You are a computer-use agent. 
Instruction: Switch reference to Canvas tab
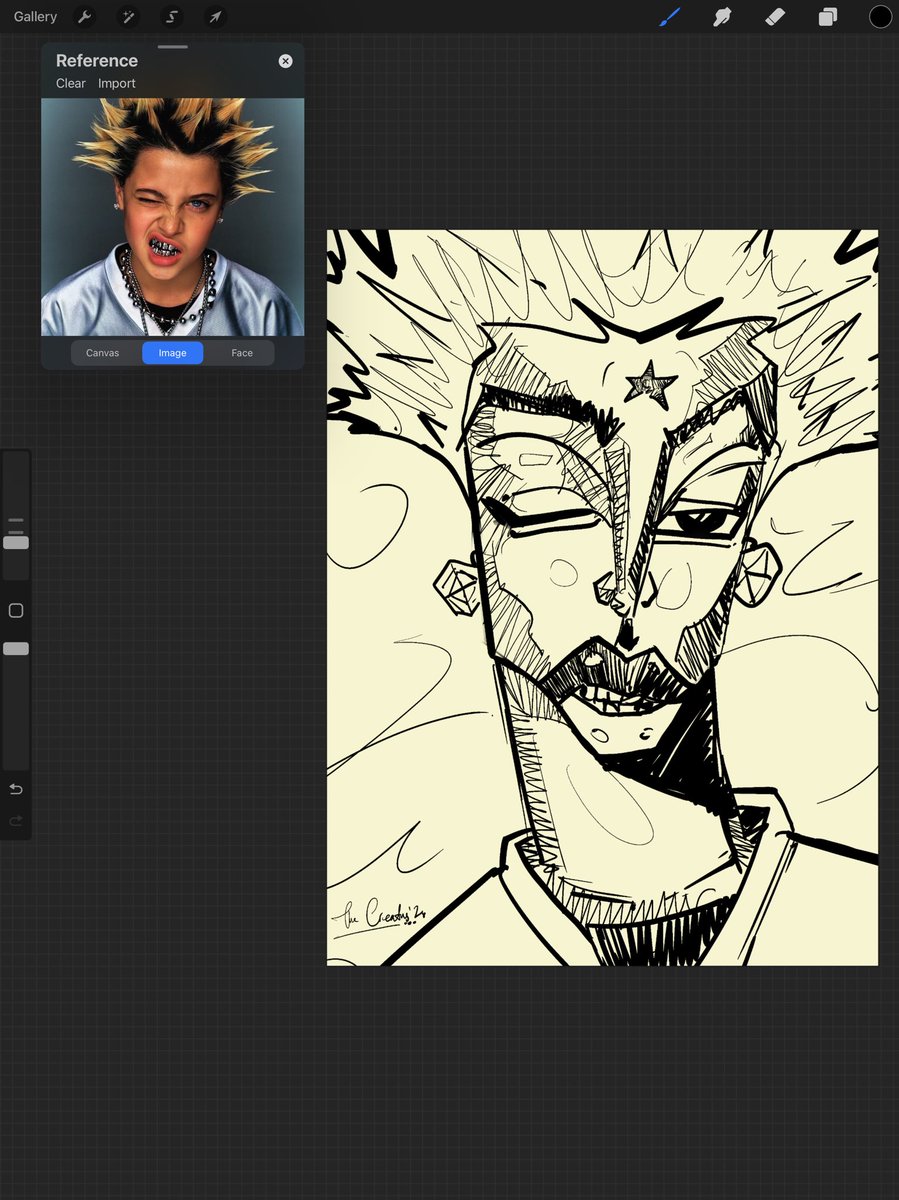point(102,353)
